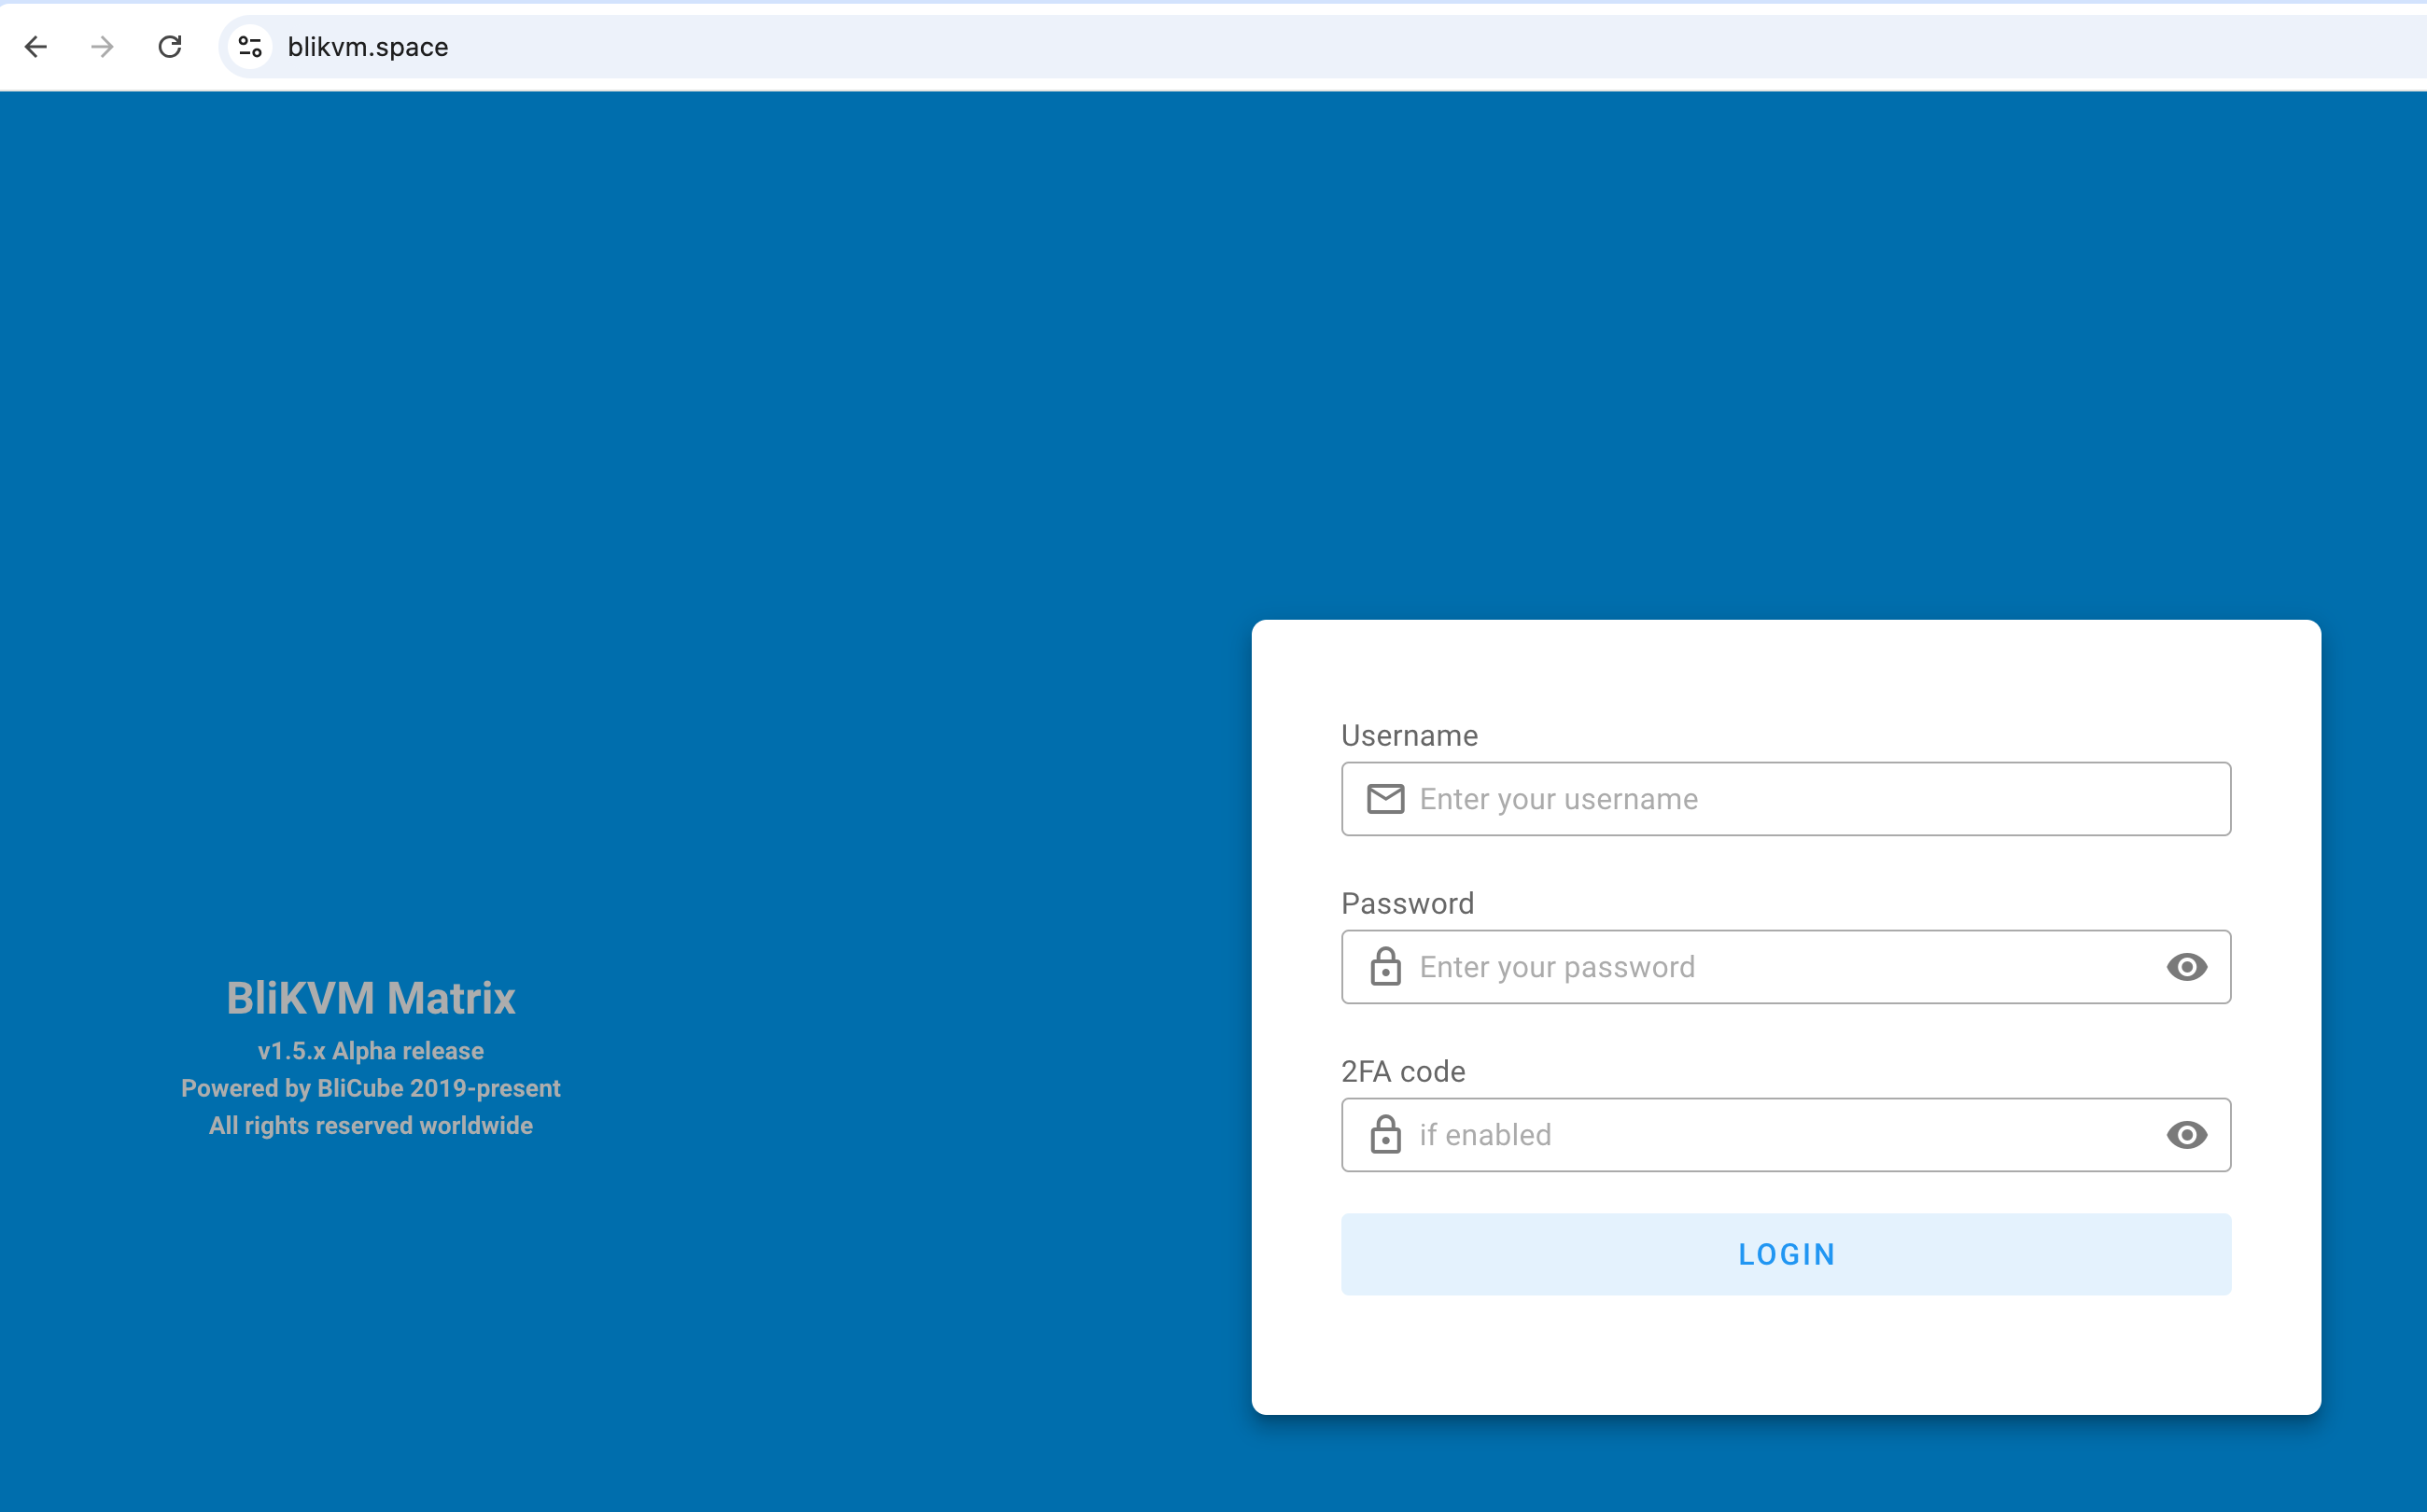Show password using the eye icon
2427x1512 pixels.
pyautogui.click(x=2186, y=967)
